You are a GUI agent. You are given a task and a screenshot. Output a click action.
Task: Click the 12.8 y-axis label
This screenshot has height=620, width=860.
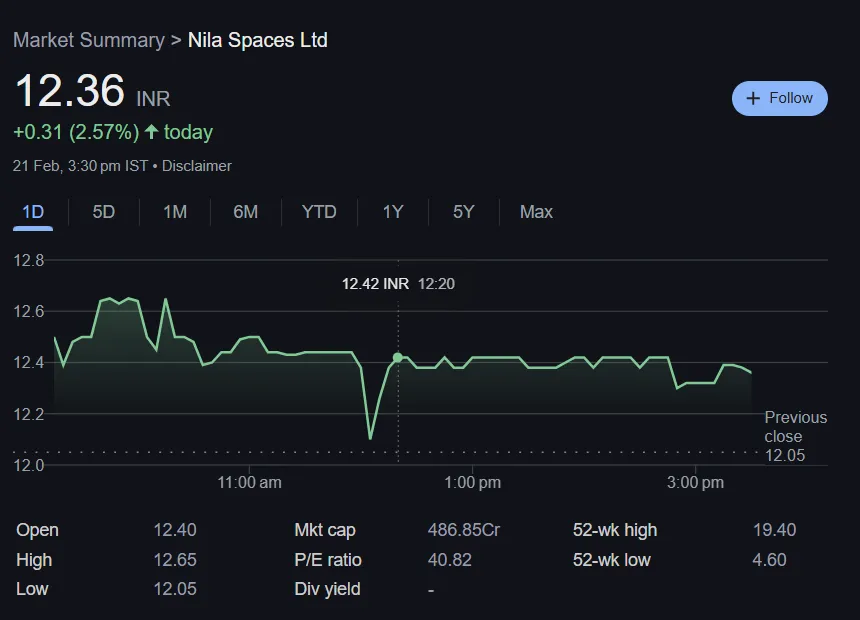[29, 260]
